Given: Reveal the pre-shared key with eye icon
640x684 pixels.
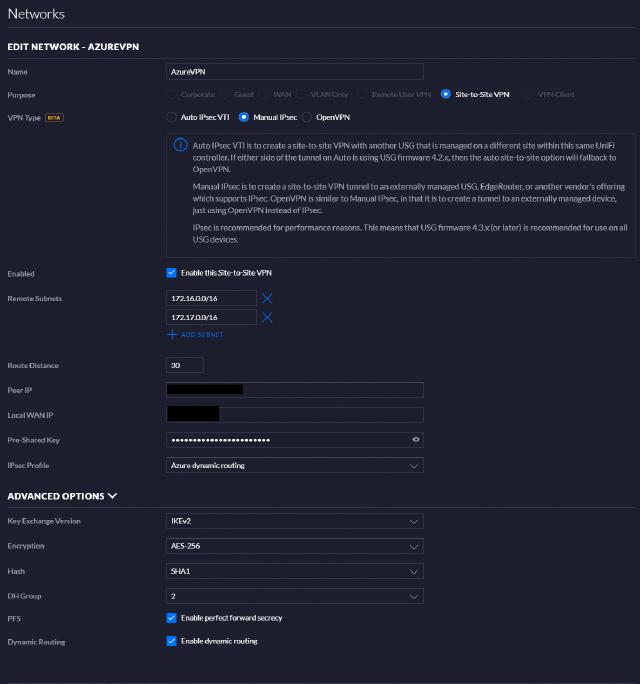Looking at the screenshot, I should click(x=416, y=440).
